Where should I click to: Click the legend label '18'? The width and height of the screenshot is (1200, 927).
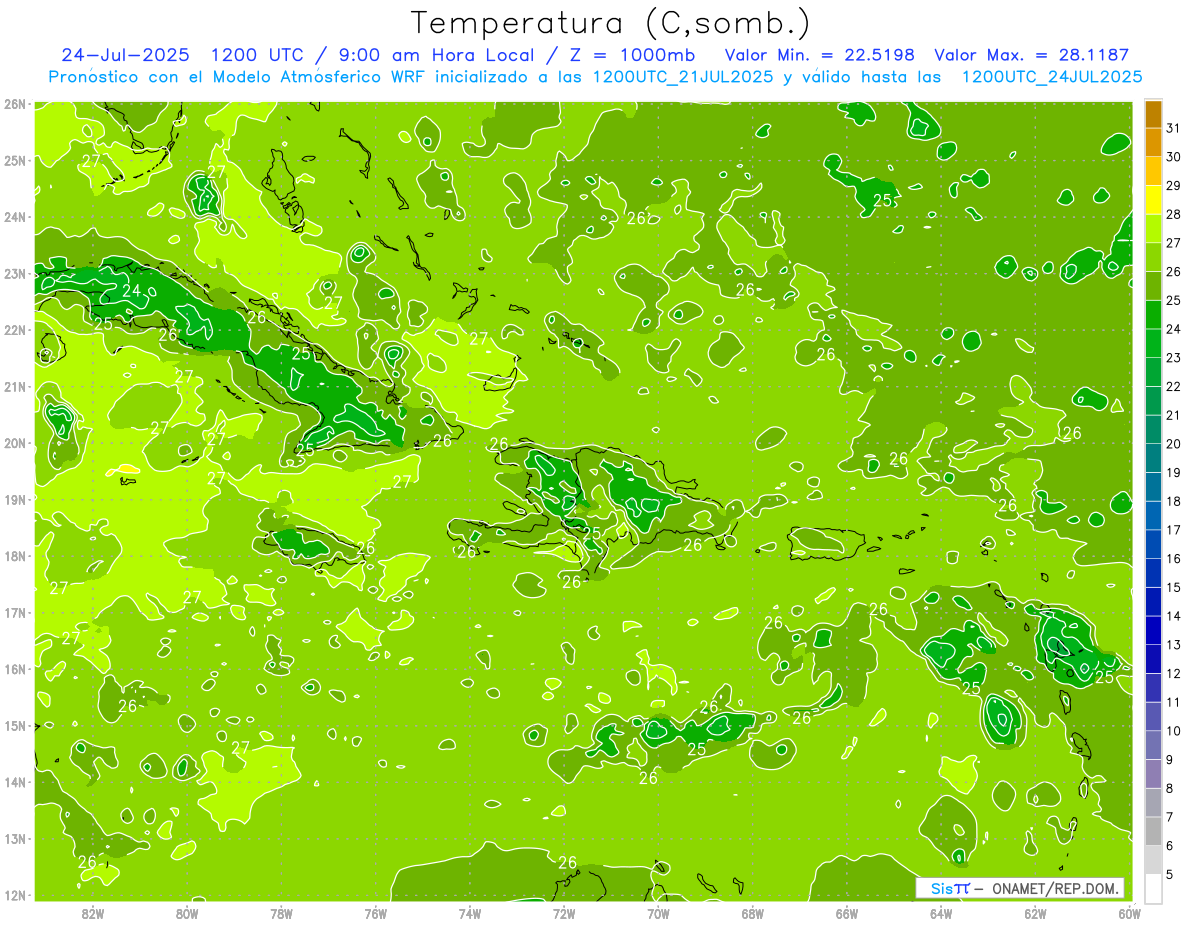(1174, 501)
